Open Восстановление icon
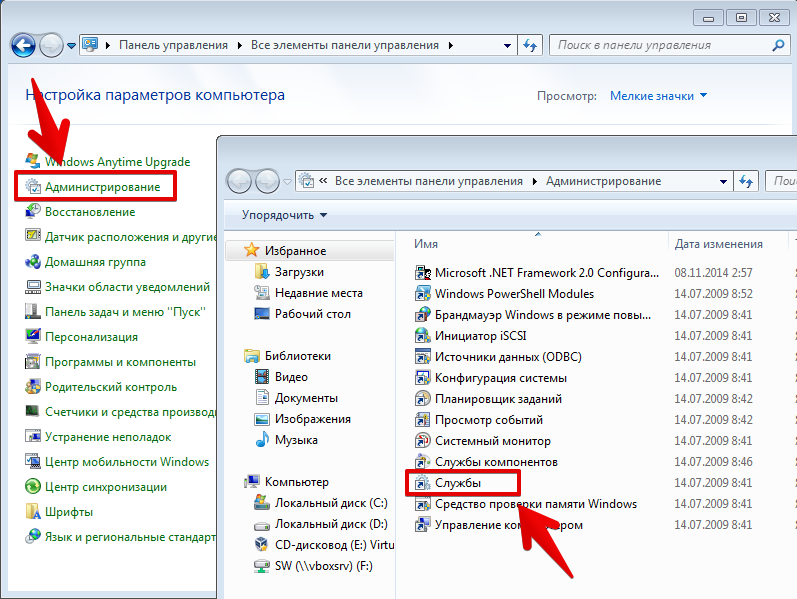 point(33,211)
